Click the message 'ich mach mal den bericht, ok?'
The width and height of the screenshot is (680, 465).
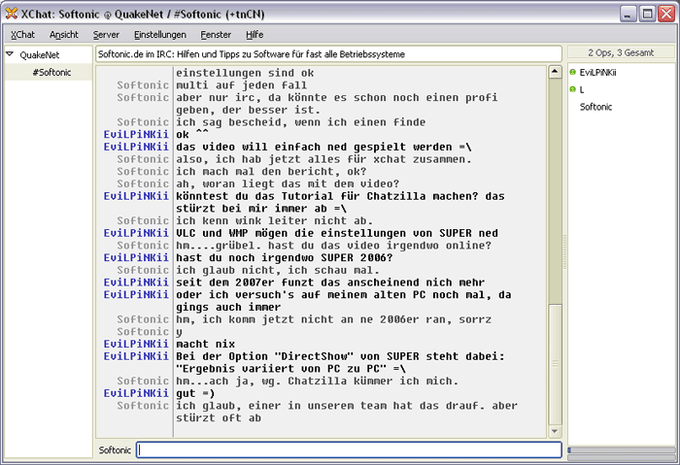click(x=271, y=172)
